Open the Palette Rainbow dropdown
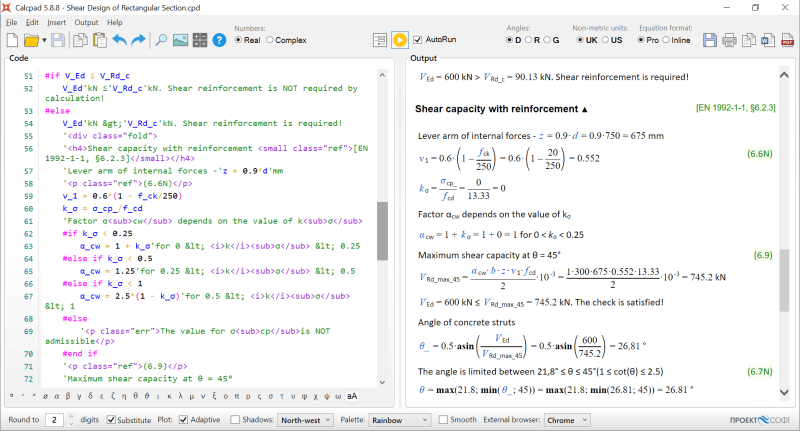800x431 pixels. 399,420
